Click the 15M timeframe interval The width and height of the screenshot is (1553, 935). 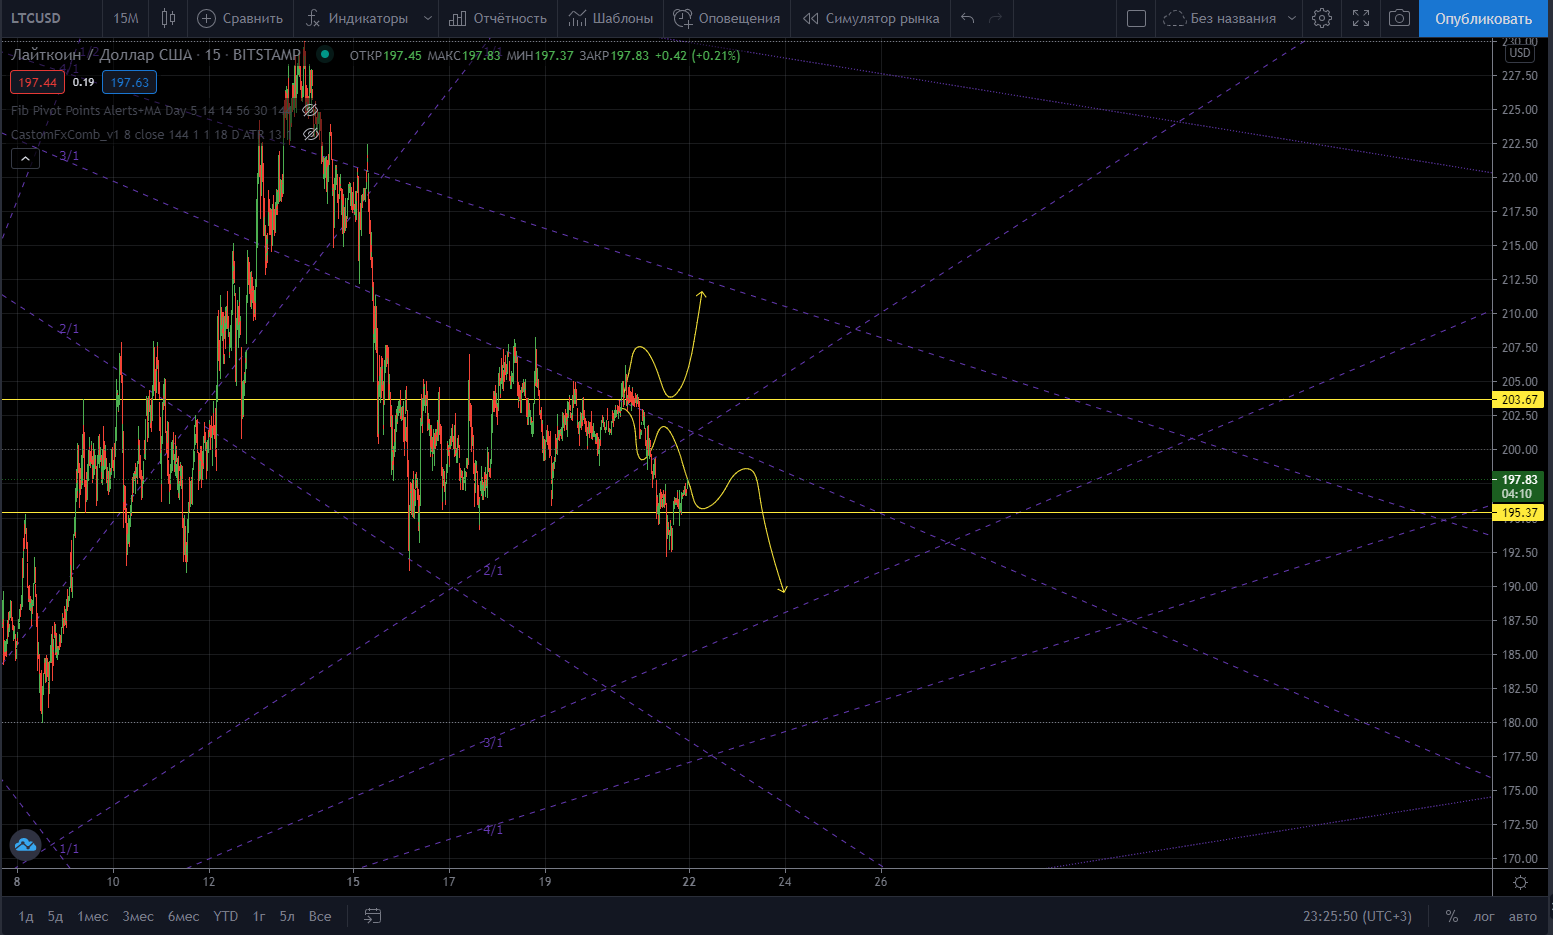point(126,18)
